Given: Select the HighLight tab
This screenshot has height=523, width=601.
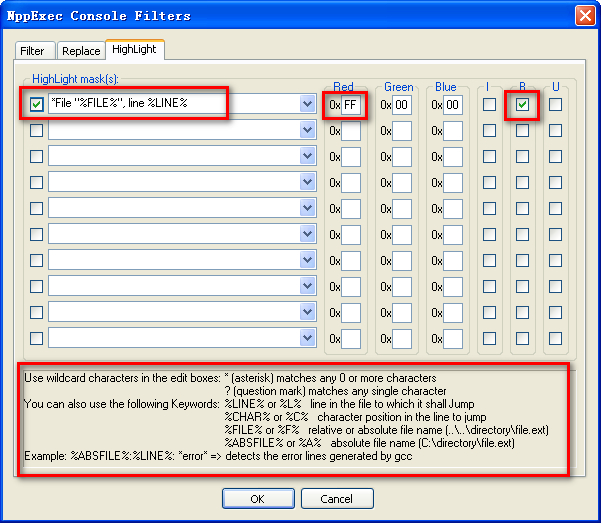Looking at the screenshot, I should 135,49.
